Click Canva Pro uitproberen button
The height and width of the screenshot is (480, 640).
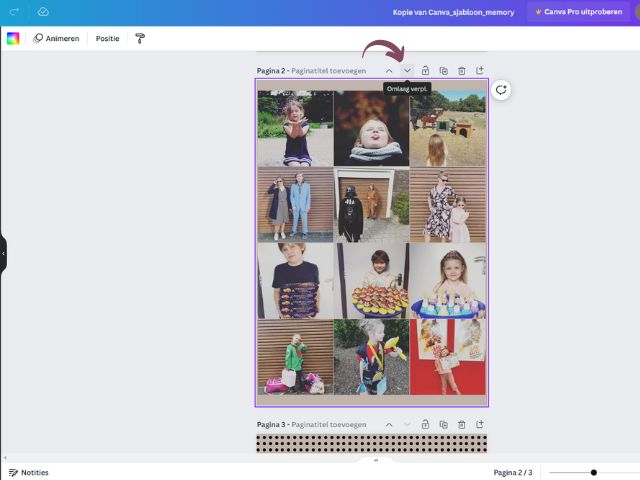tap(579, 12)
